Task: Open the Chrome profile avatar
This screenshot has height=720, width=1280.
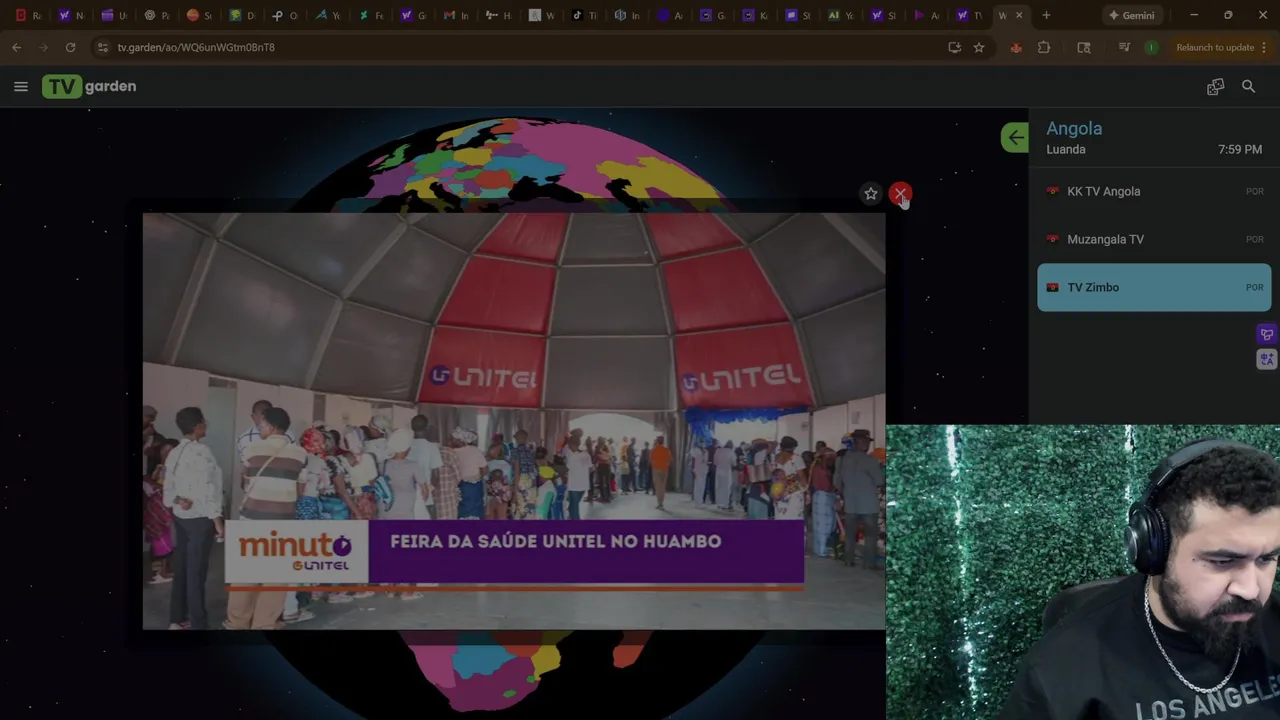Action: 1152,47
